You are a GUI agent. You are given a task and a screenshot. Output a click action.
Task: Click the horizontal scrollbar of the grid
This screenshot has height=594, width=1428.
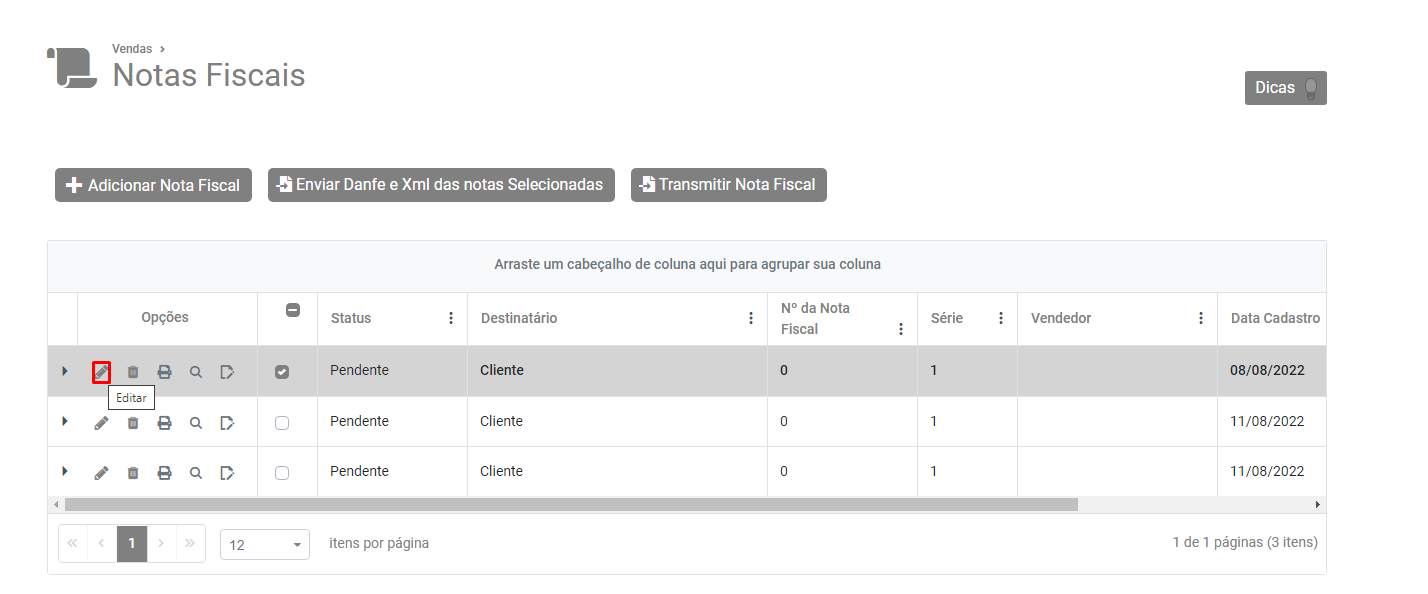click(570, 505)
